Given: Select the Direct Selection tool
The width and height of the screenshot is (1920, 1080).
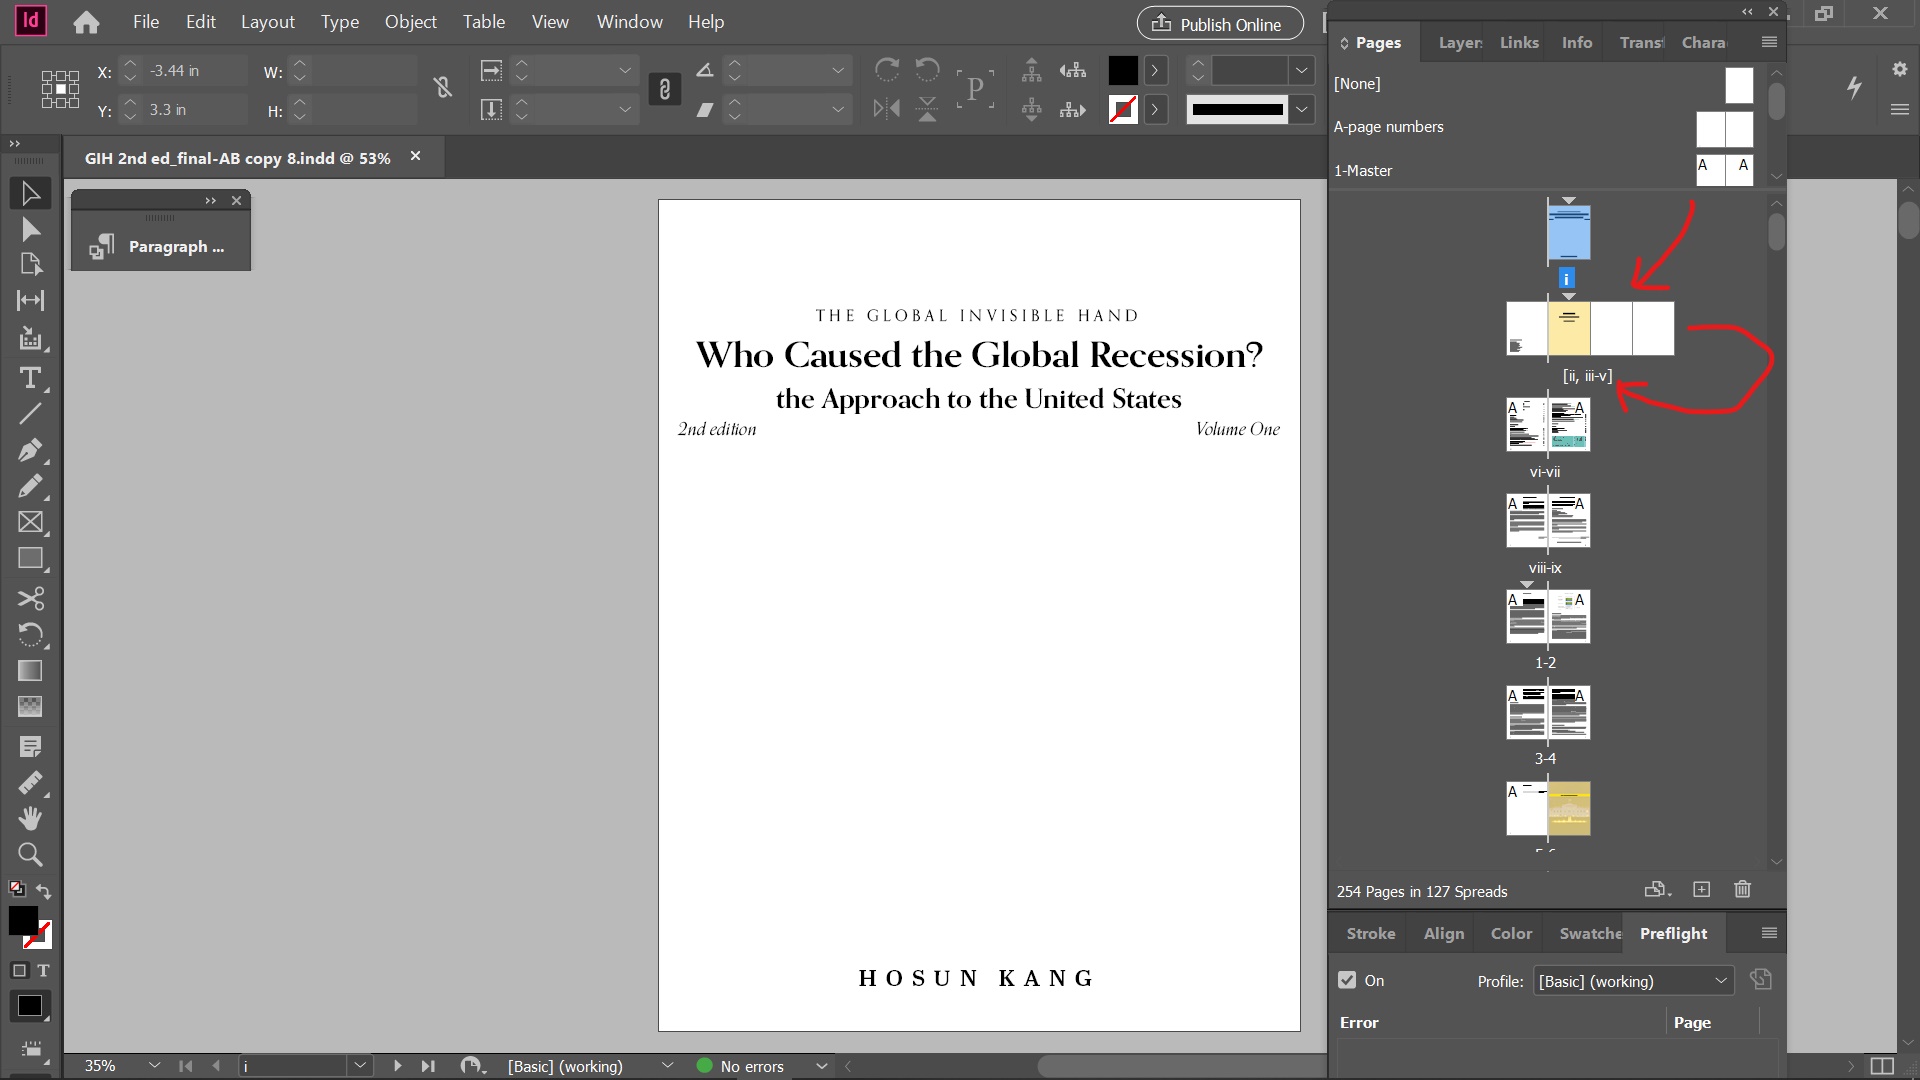Looking at the screenshot, I should click(x=30, y=230).
